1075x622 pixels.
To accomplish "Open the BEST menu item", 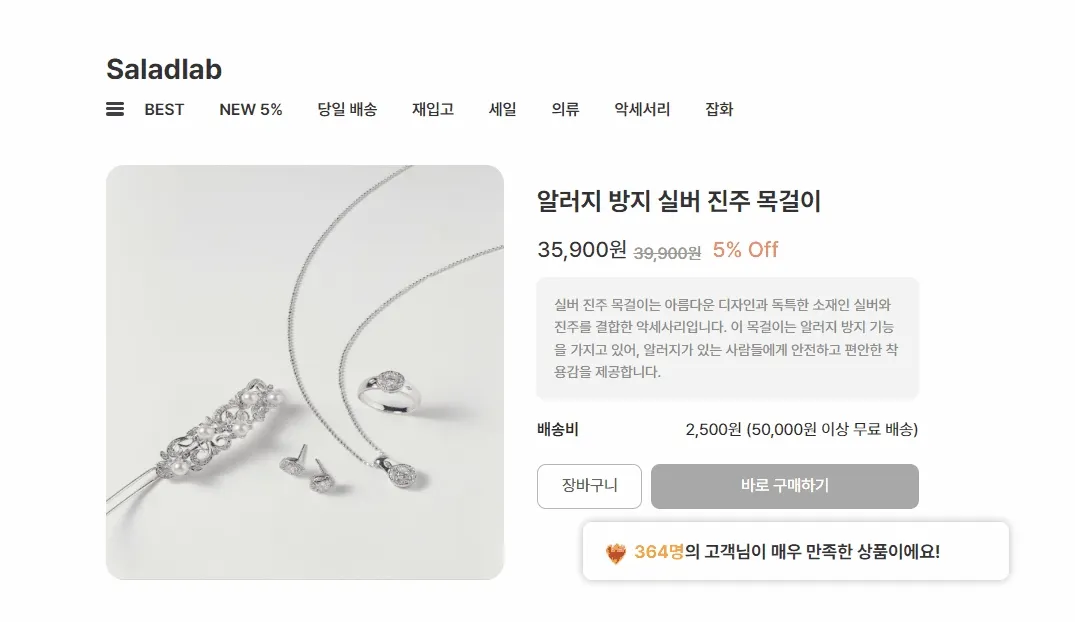I will point(164,109).
